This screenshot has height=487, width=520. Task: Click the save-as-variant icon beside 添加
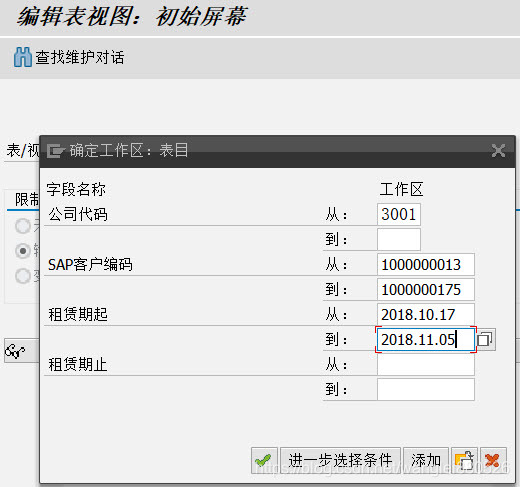(464, 461)
